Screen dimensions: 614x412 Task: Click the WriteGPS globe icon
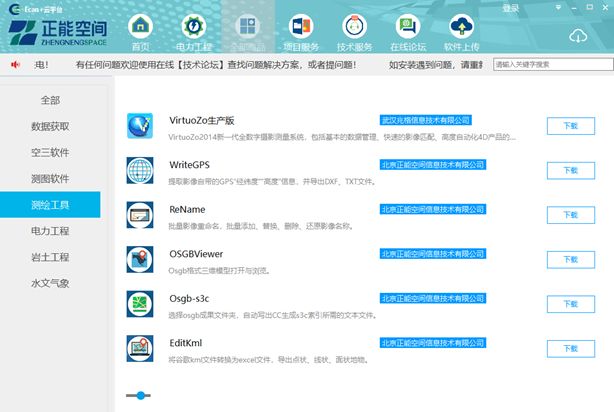click(x=140, y=170)
